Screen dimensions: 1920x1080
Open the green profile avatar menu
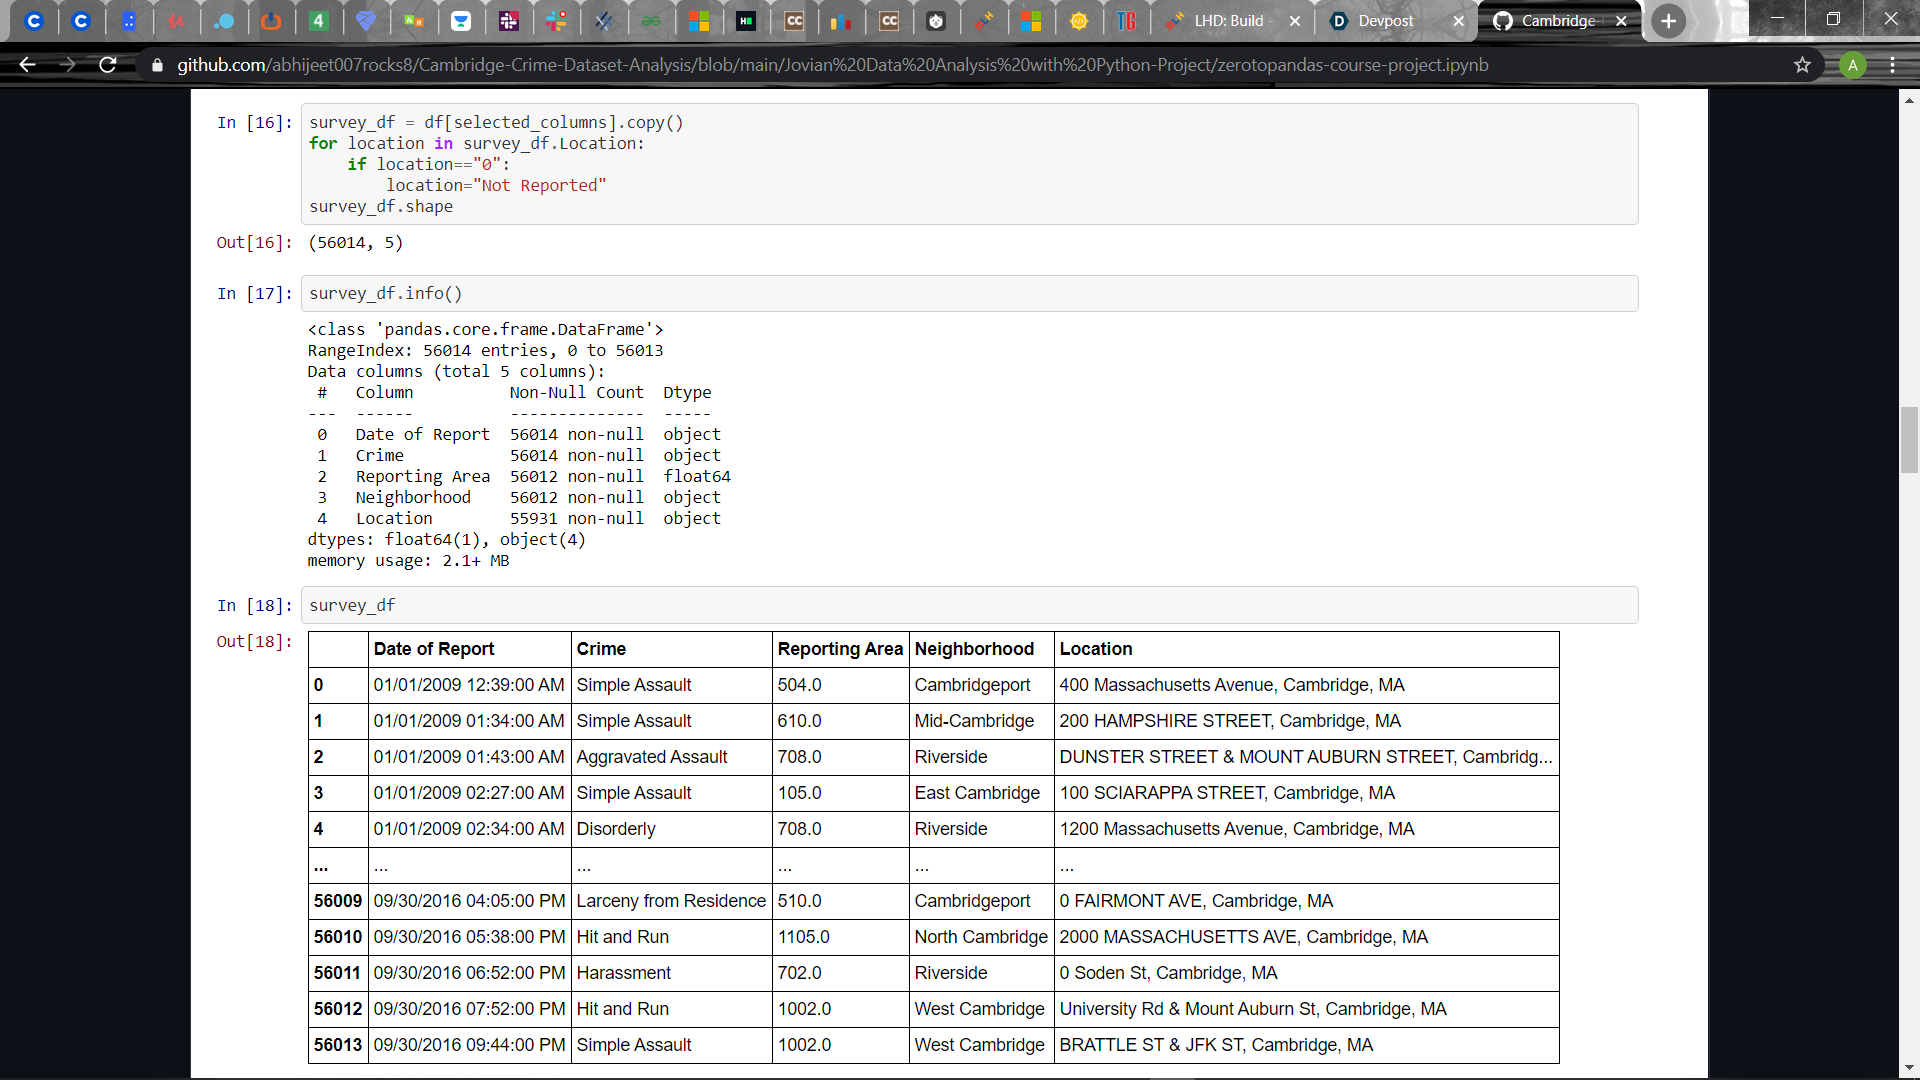coord(1852,65)
